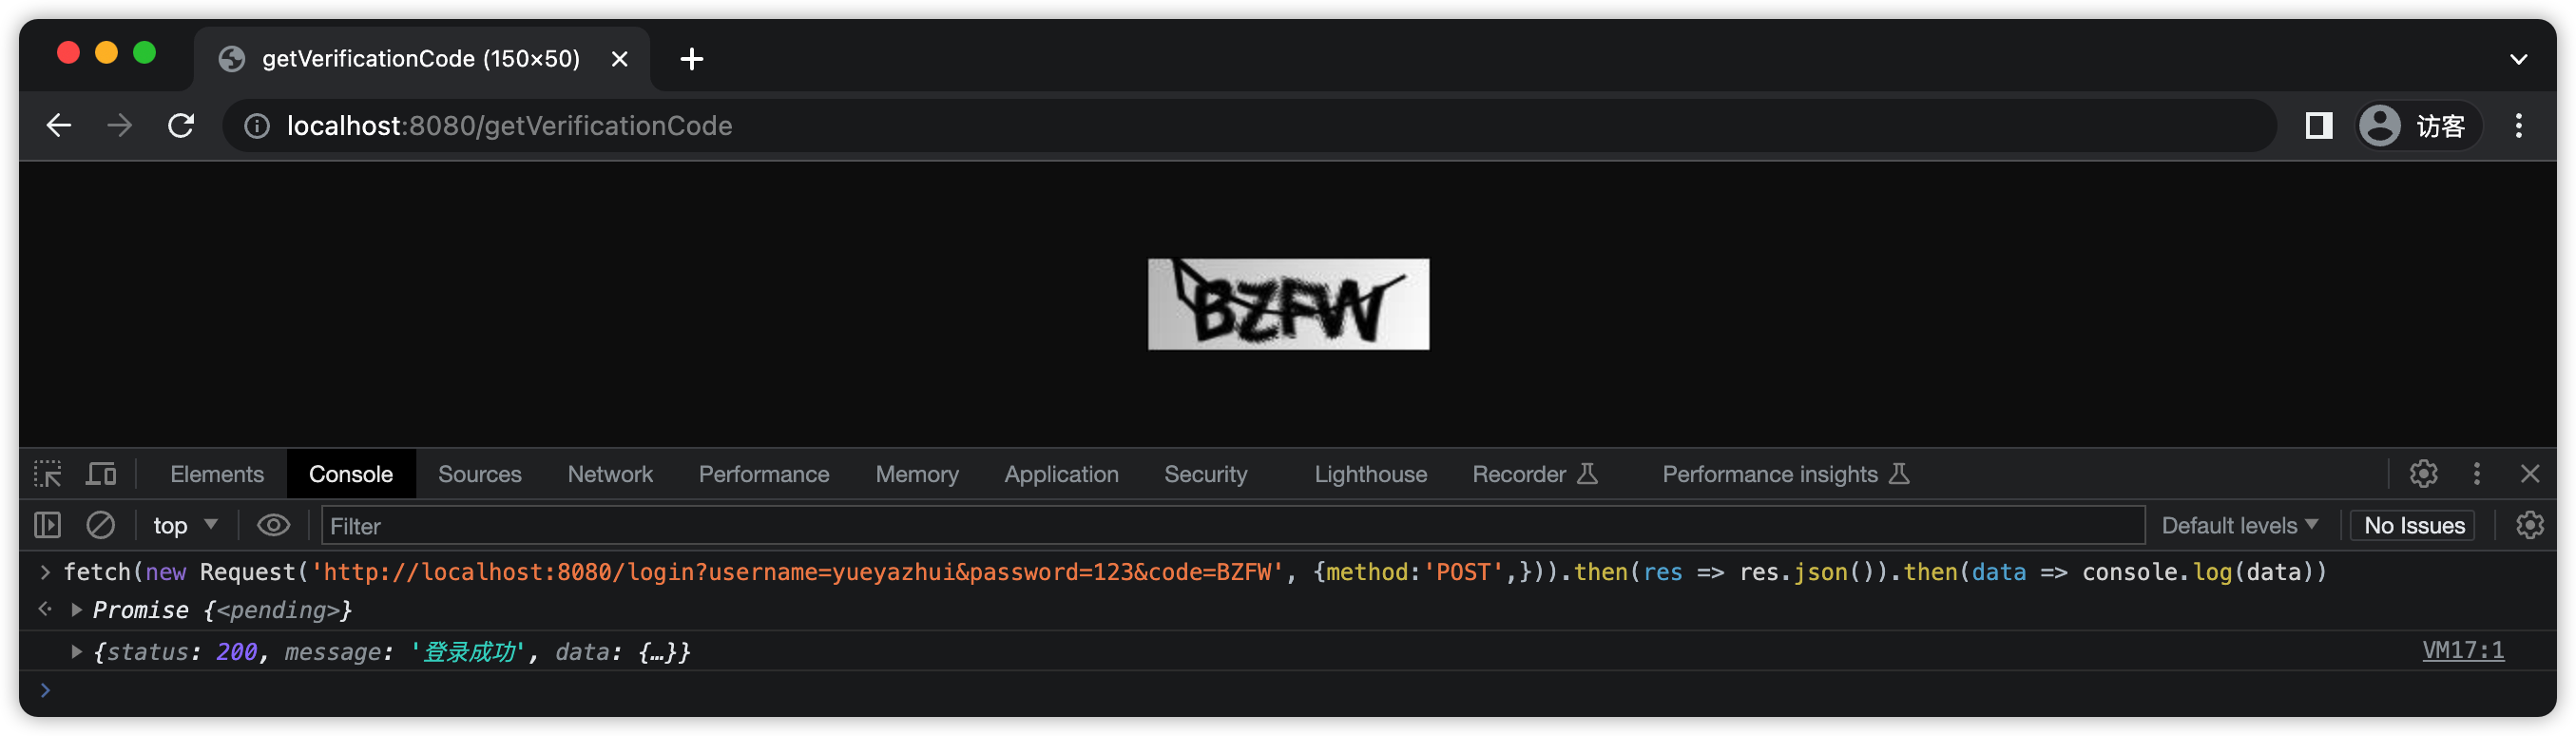The width and height of the screenshot is (2576, 736).
Task: Activate inspect element picker
Action: point(47,474)
